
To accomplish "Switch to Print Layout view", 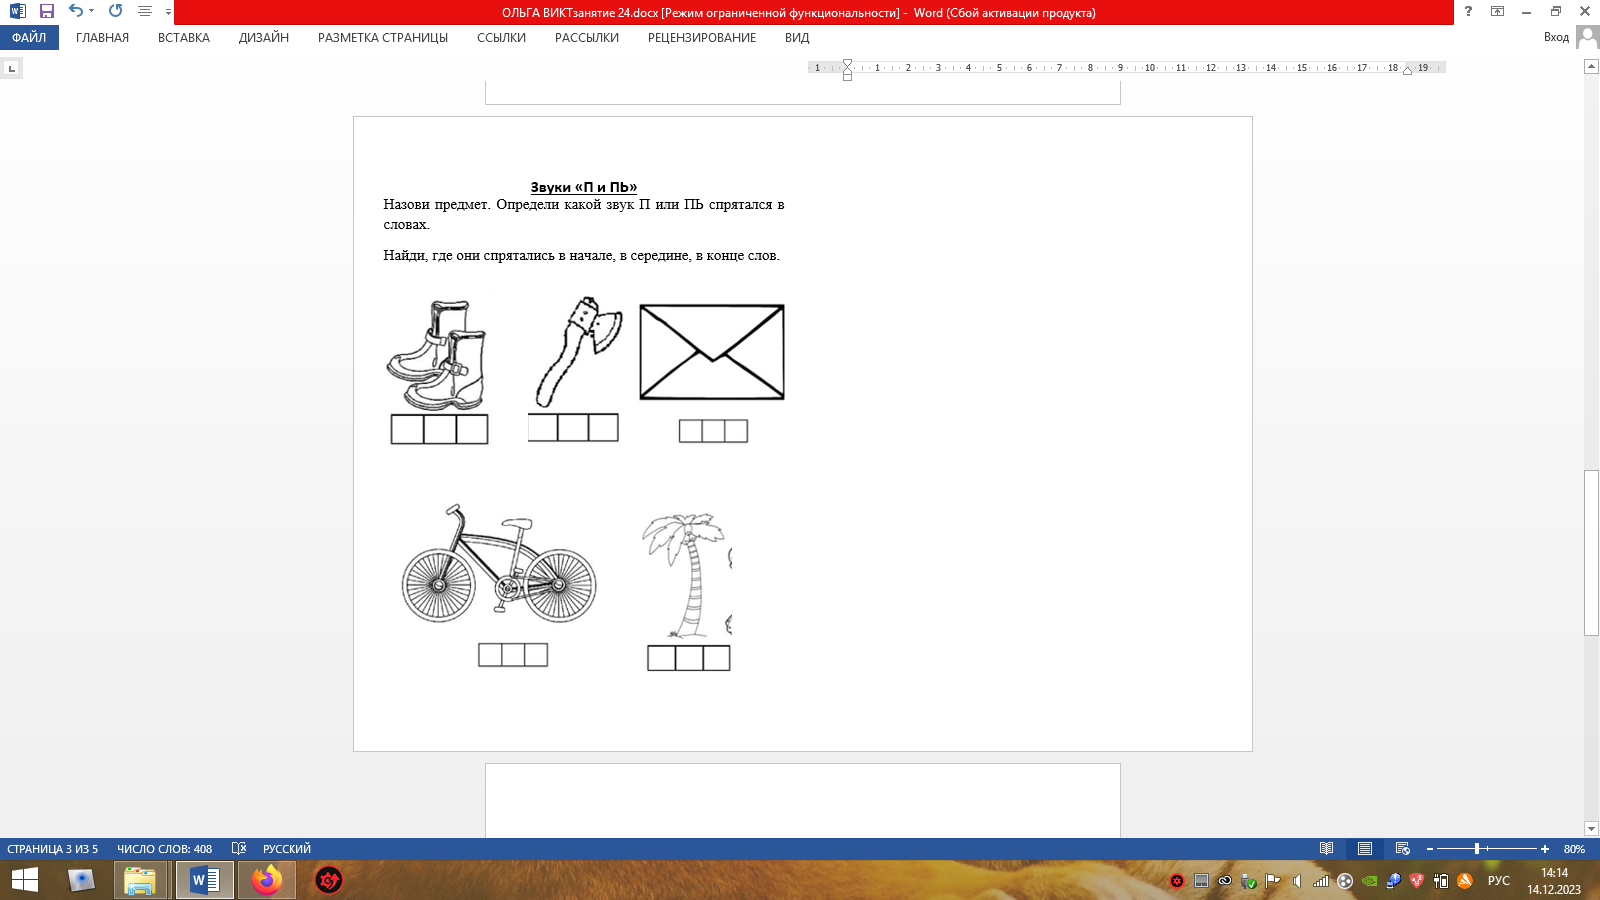I will pyautogui.click(x=1364, y=849).
